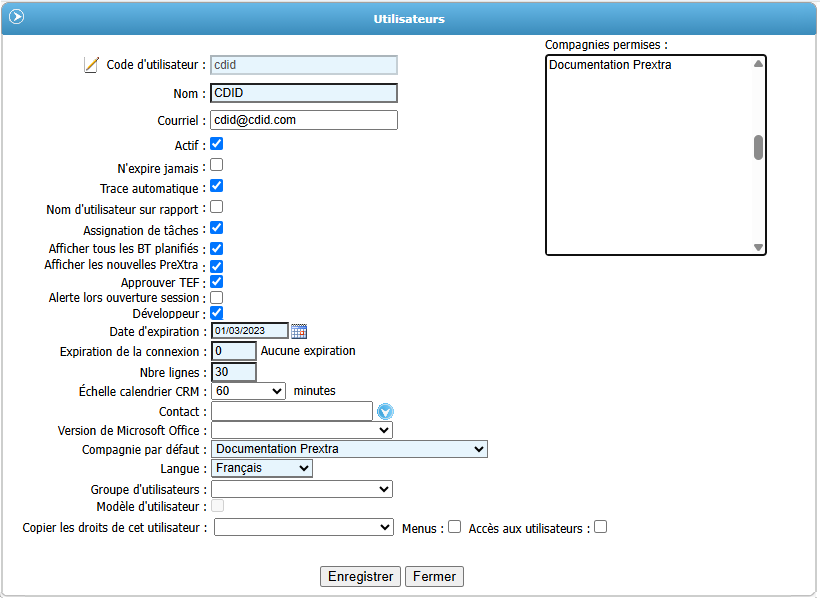
Task: Click the arrow icon in the title bar
Action: [x=16, y=17]
